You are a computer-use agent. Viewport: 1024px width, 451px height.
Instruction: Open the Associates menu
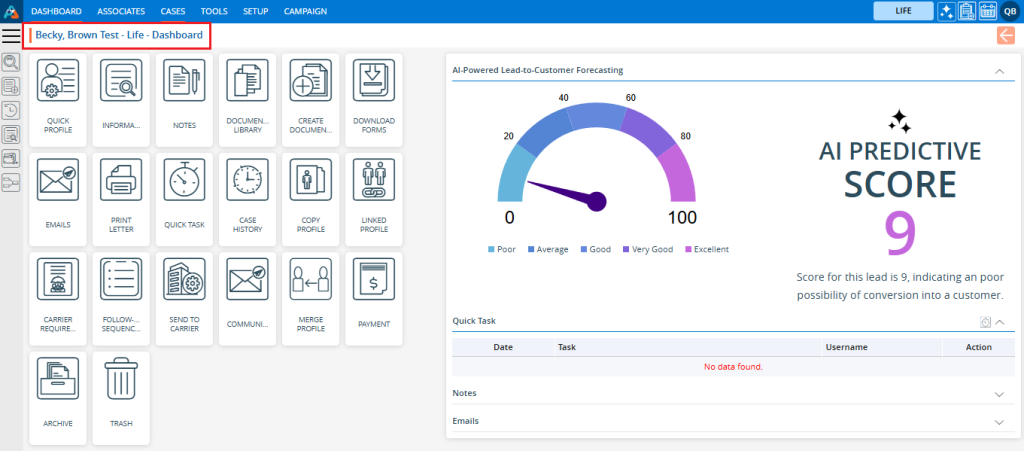tap(121, 11)
